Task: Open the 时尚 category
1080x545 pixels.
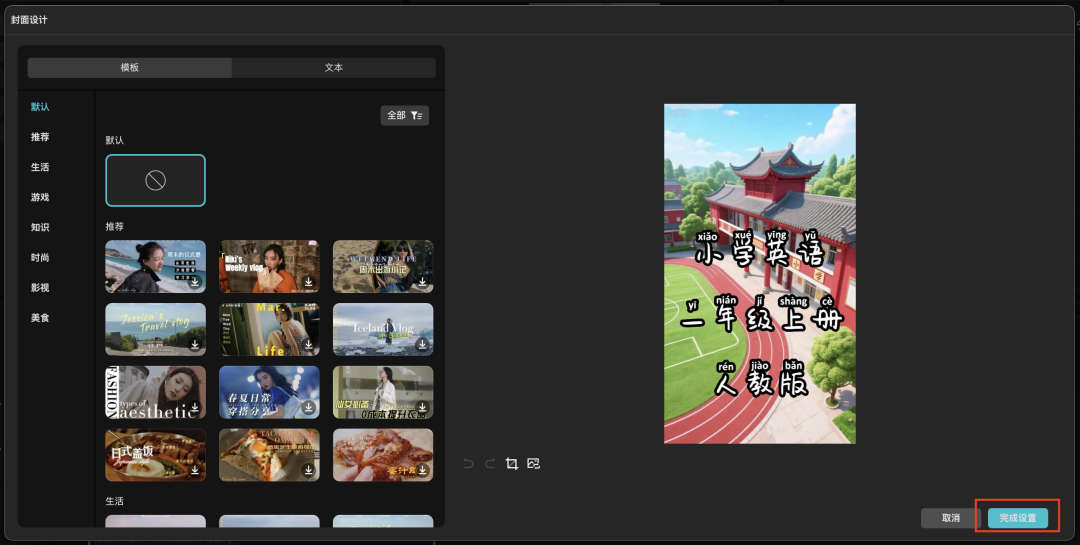Action: (40, 258)
